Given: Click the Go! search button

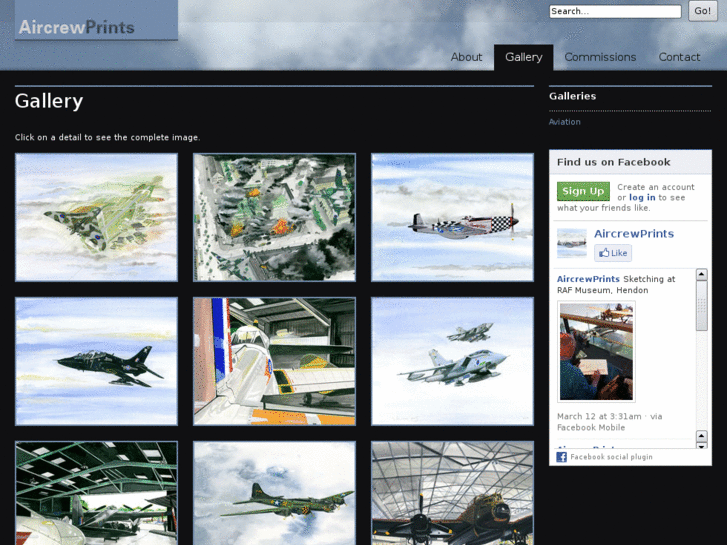Looking at the screenshot, I should tap(702, 11).
